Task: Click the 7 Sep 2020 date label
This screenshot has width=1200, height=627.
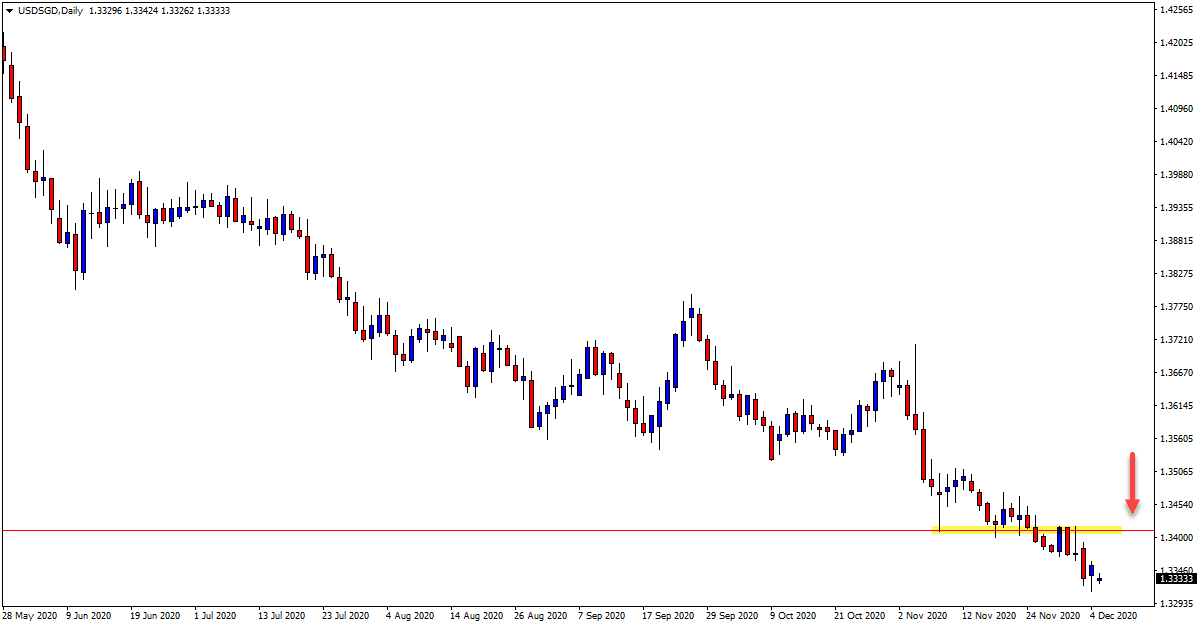Action: [x=600, y=617]
